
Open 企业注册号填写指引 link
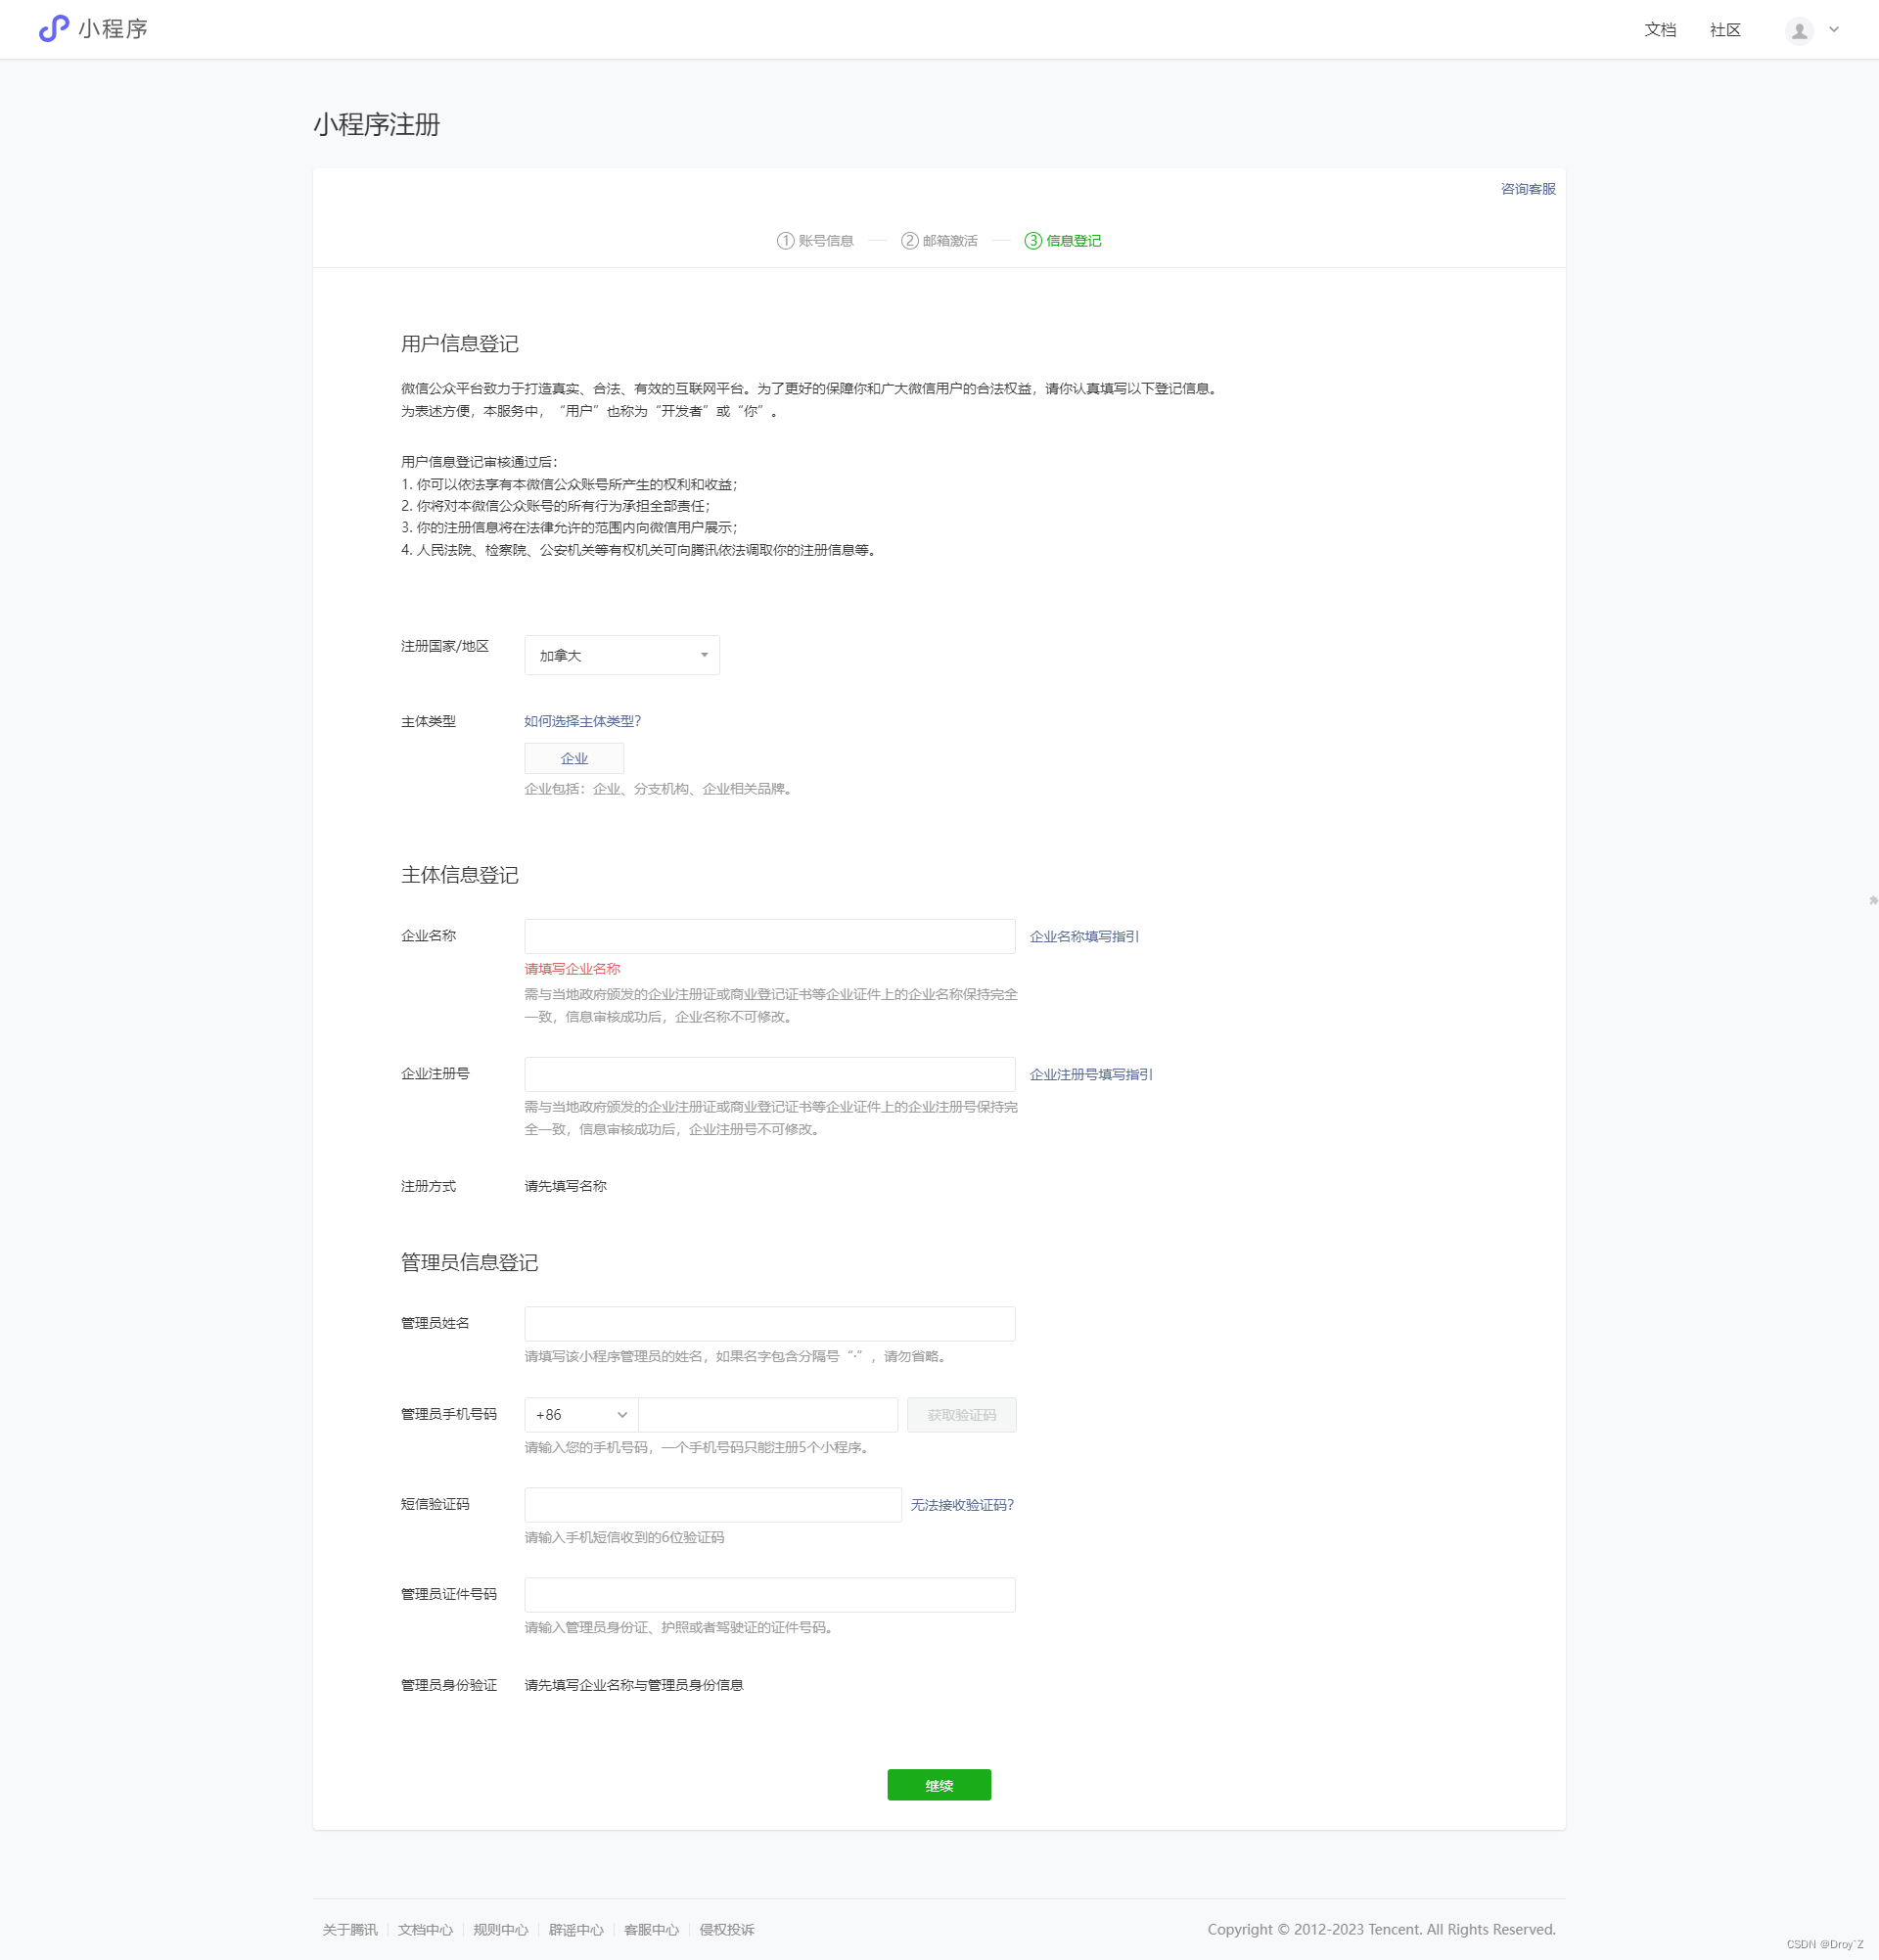click(1091, 1074)
